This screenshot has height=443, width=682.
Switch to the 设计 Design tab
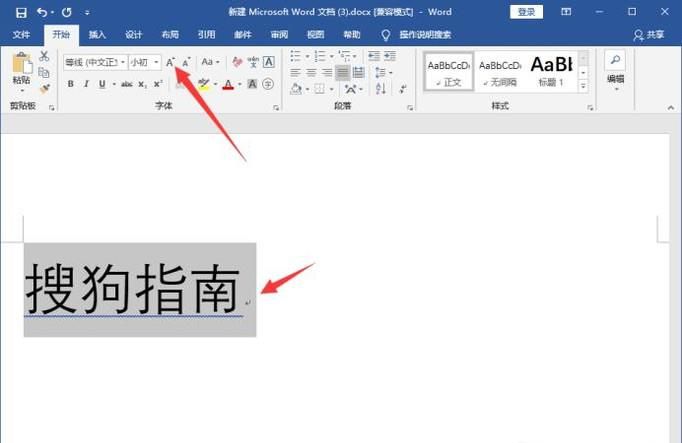pyautogui.click(x=134, y=34)
